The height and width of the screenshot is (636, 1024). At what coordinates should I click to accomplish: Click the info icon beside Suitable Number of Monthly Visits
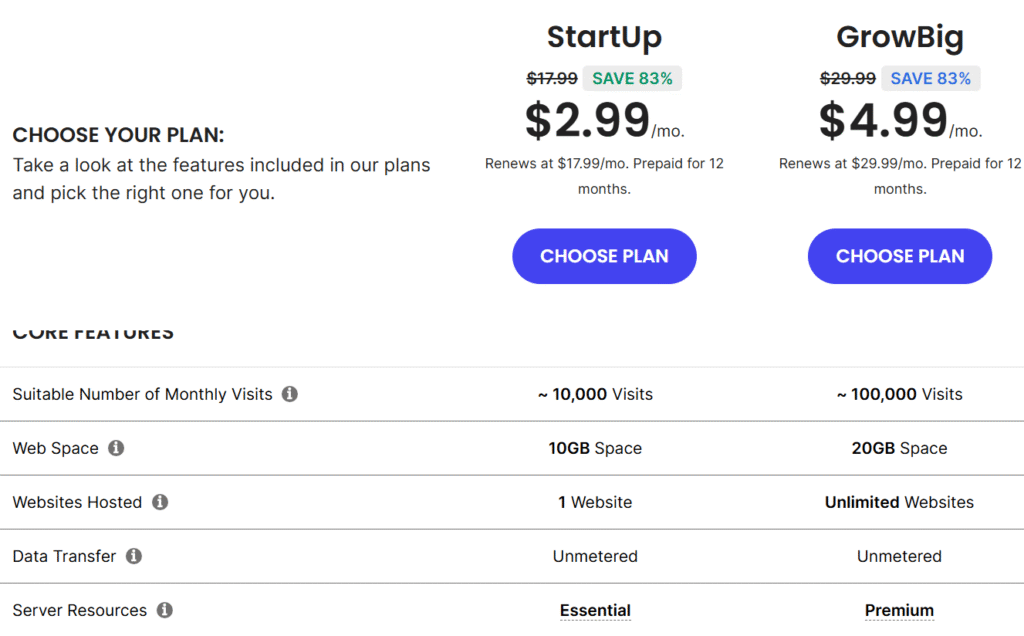coord(289,394)
